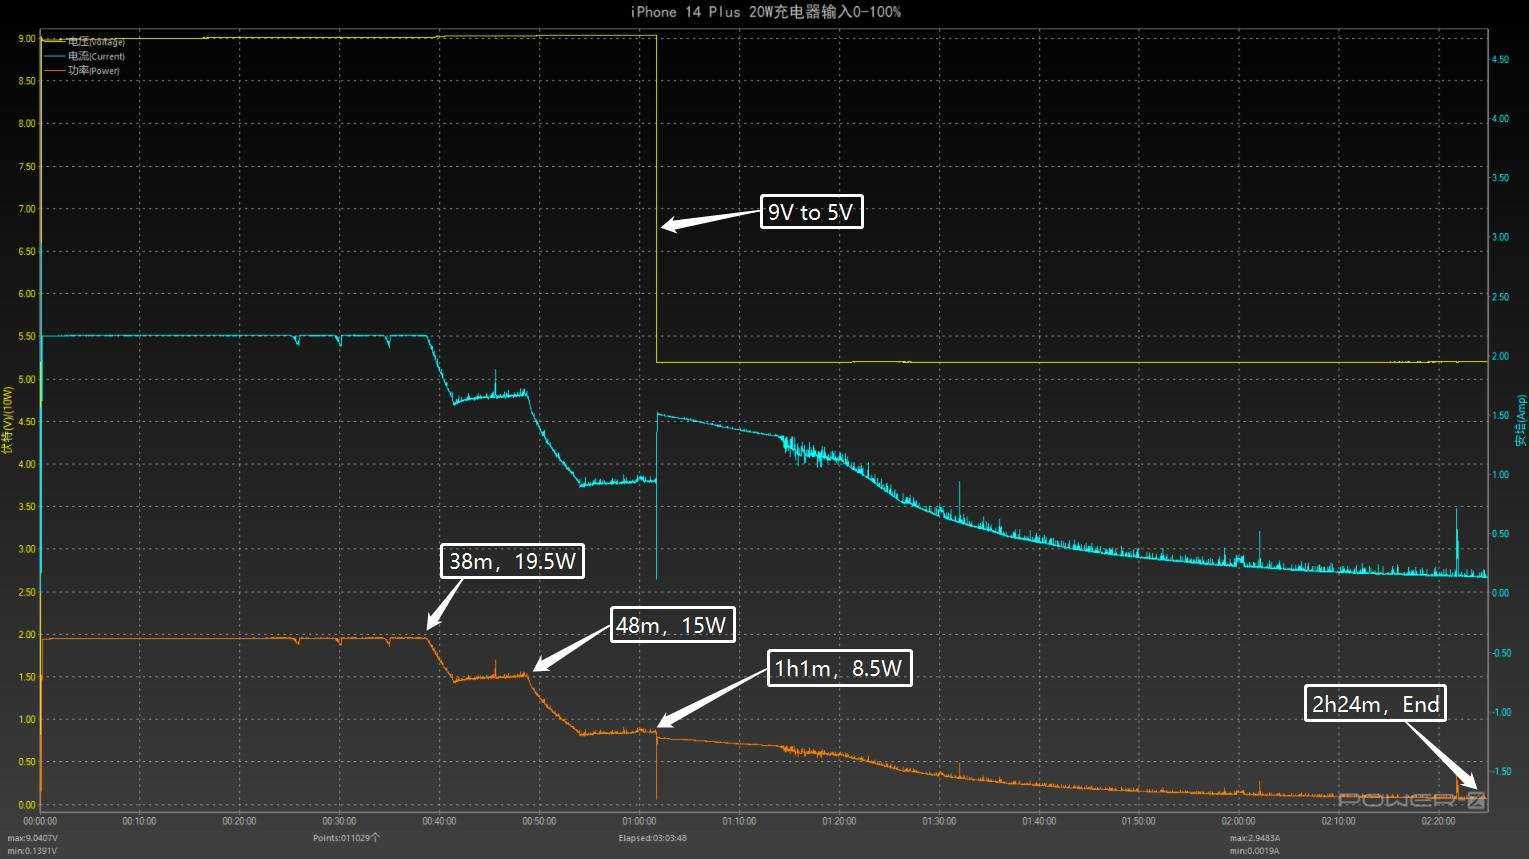Click the 00:40:00 time axis label
Screen dimensions: 1529x859
tap(439, 821)
